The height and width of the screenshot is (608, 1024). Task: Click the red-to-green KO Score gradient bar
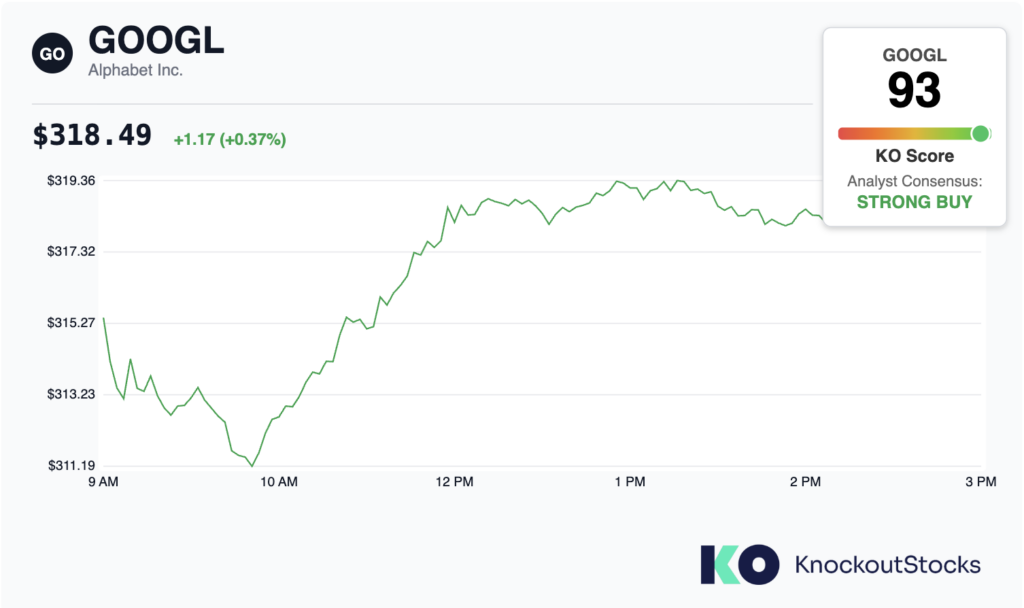[x=914, y=134]
